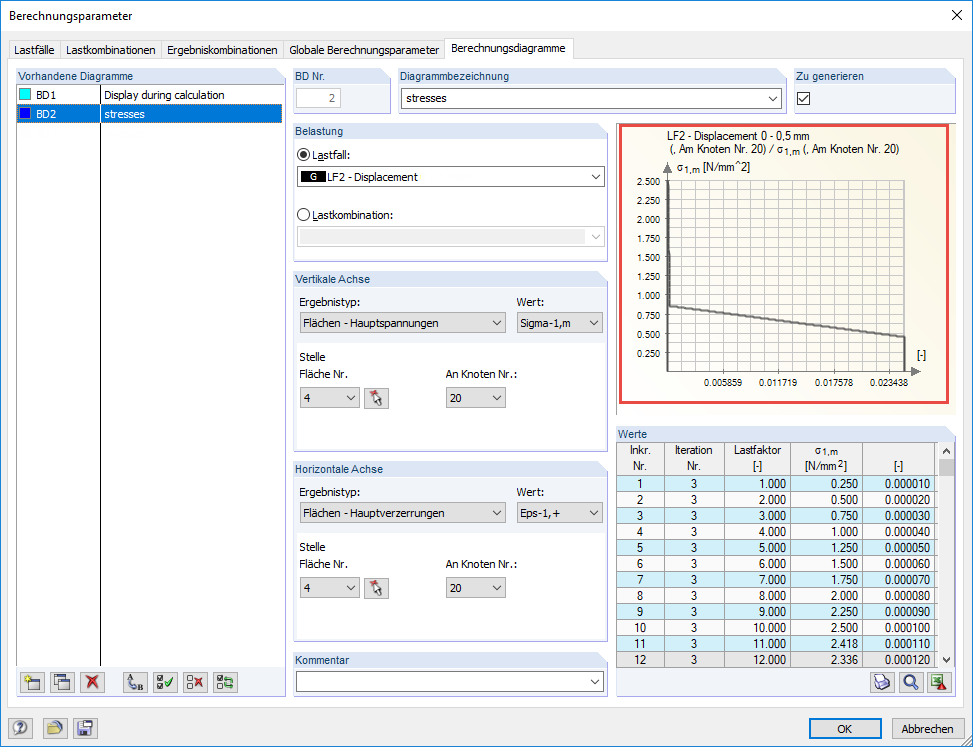The image size is (973, 747).
Task: Select the Berechnungsdiagramme tab
Action: [508, 48]
